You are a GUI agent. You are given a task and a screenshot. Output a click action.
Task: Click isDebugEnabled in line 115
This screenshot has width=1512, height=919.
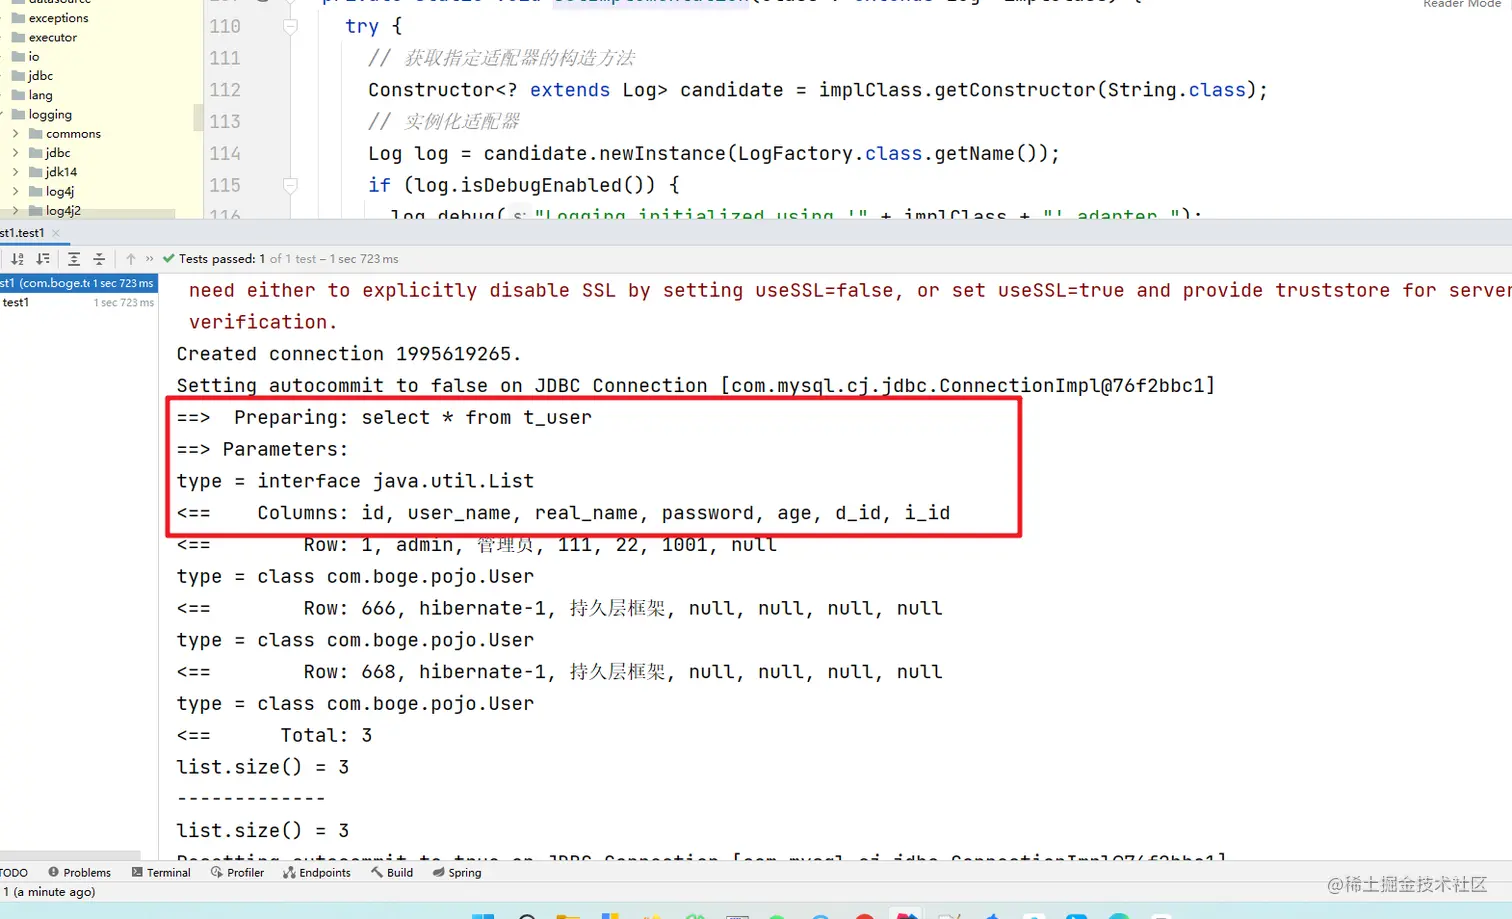click(541, 185)
